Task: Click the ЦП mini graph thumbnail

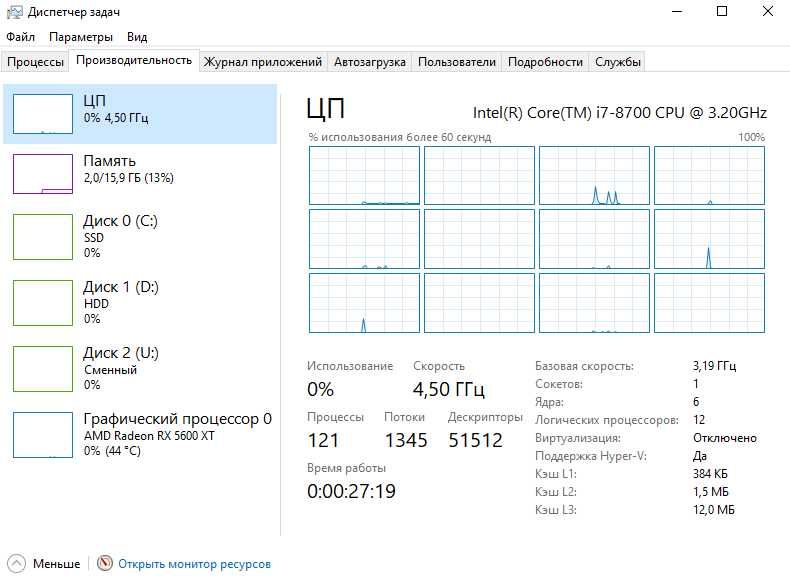Action: pyautogui.click(x=43, y=114)
